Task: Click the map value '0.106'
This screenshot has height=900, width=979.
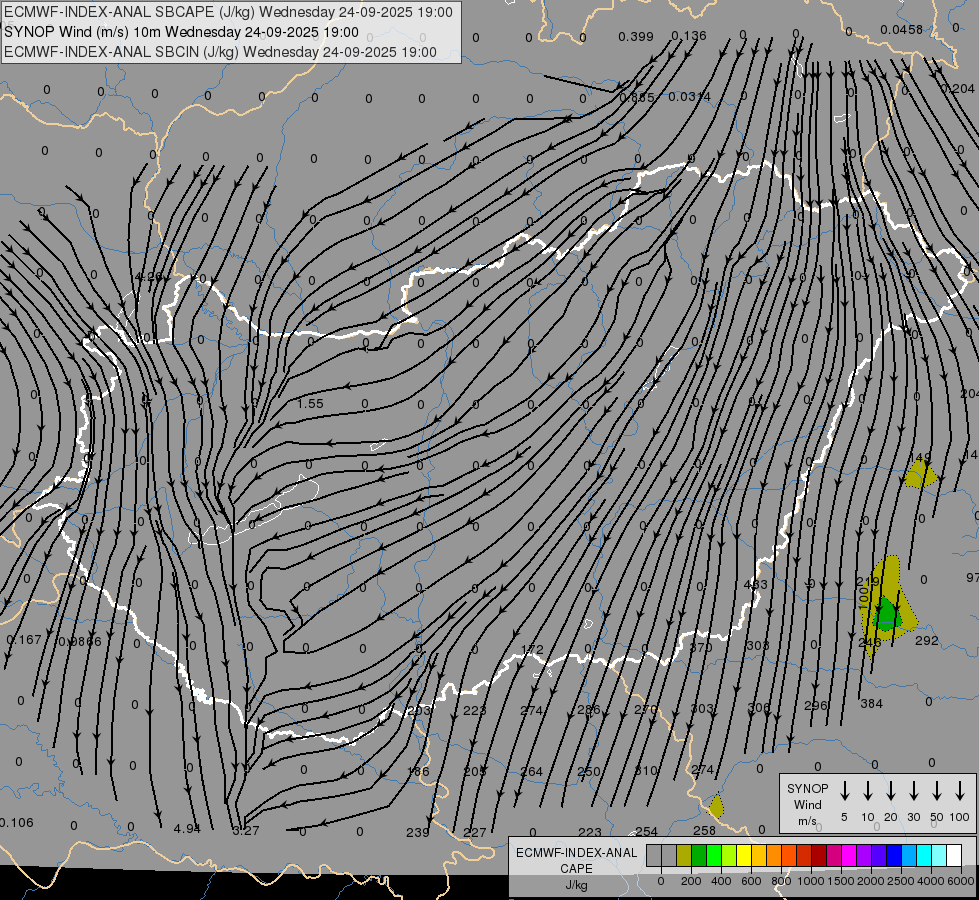Action: [17, 823]
